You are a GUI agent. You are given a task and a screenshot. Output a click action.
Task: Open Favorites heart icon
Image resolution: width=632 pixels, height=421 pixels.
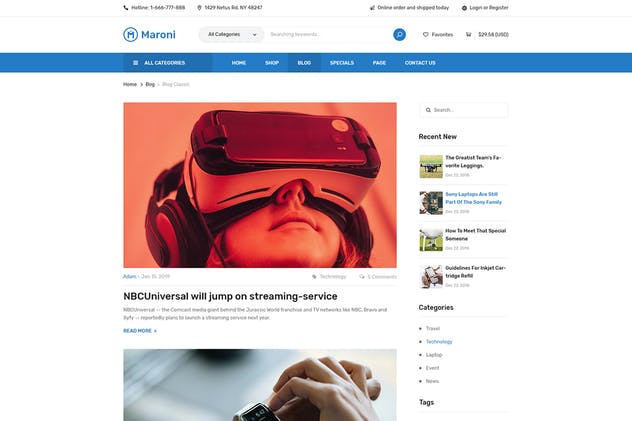tap(425, 34)
